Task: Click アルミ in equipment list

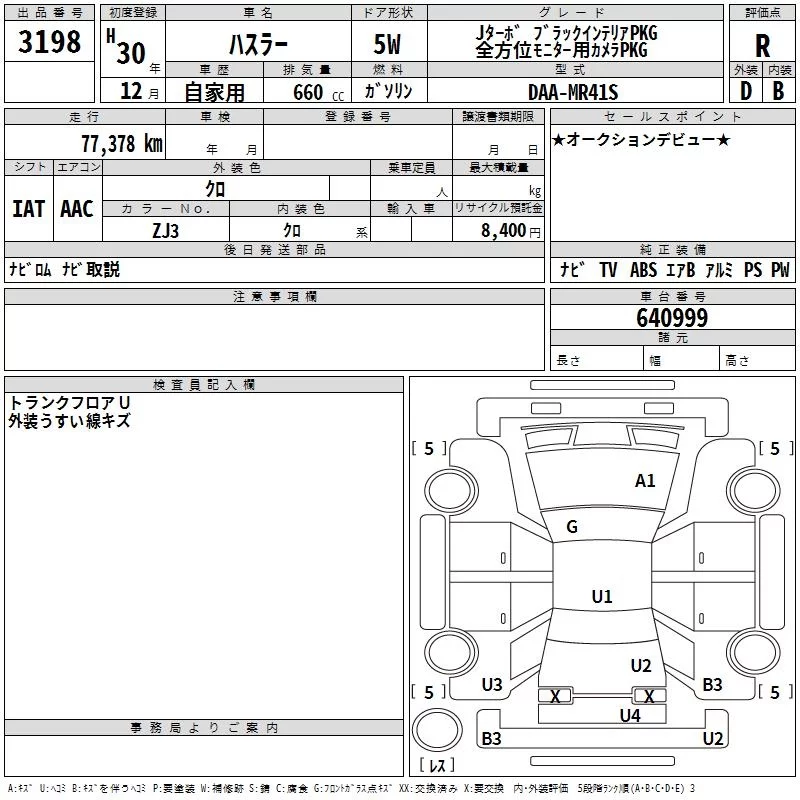Action: [x=718, y=269]
